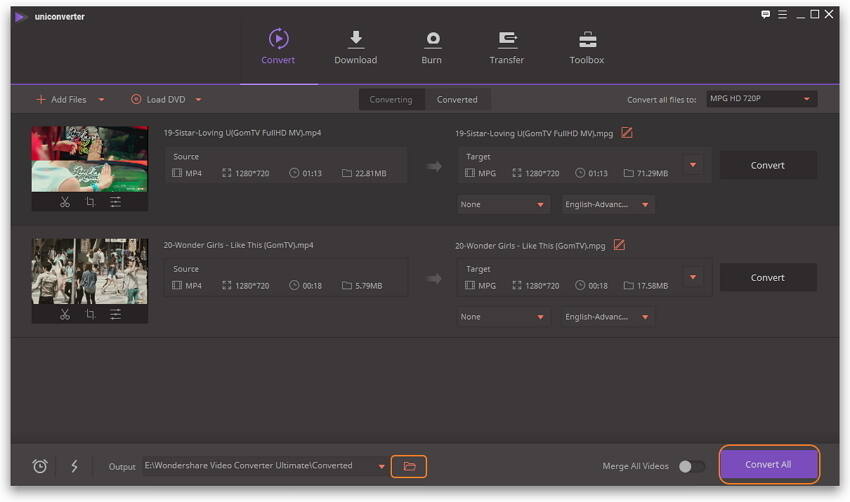This screenshot has width=850, height=502.
Task: Crop the Wonder Girls video
Action: click(x=90, y=314)
